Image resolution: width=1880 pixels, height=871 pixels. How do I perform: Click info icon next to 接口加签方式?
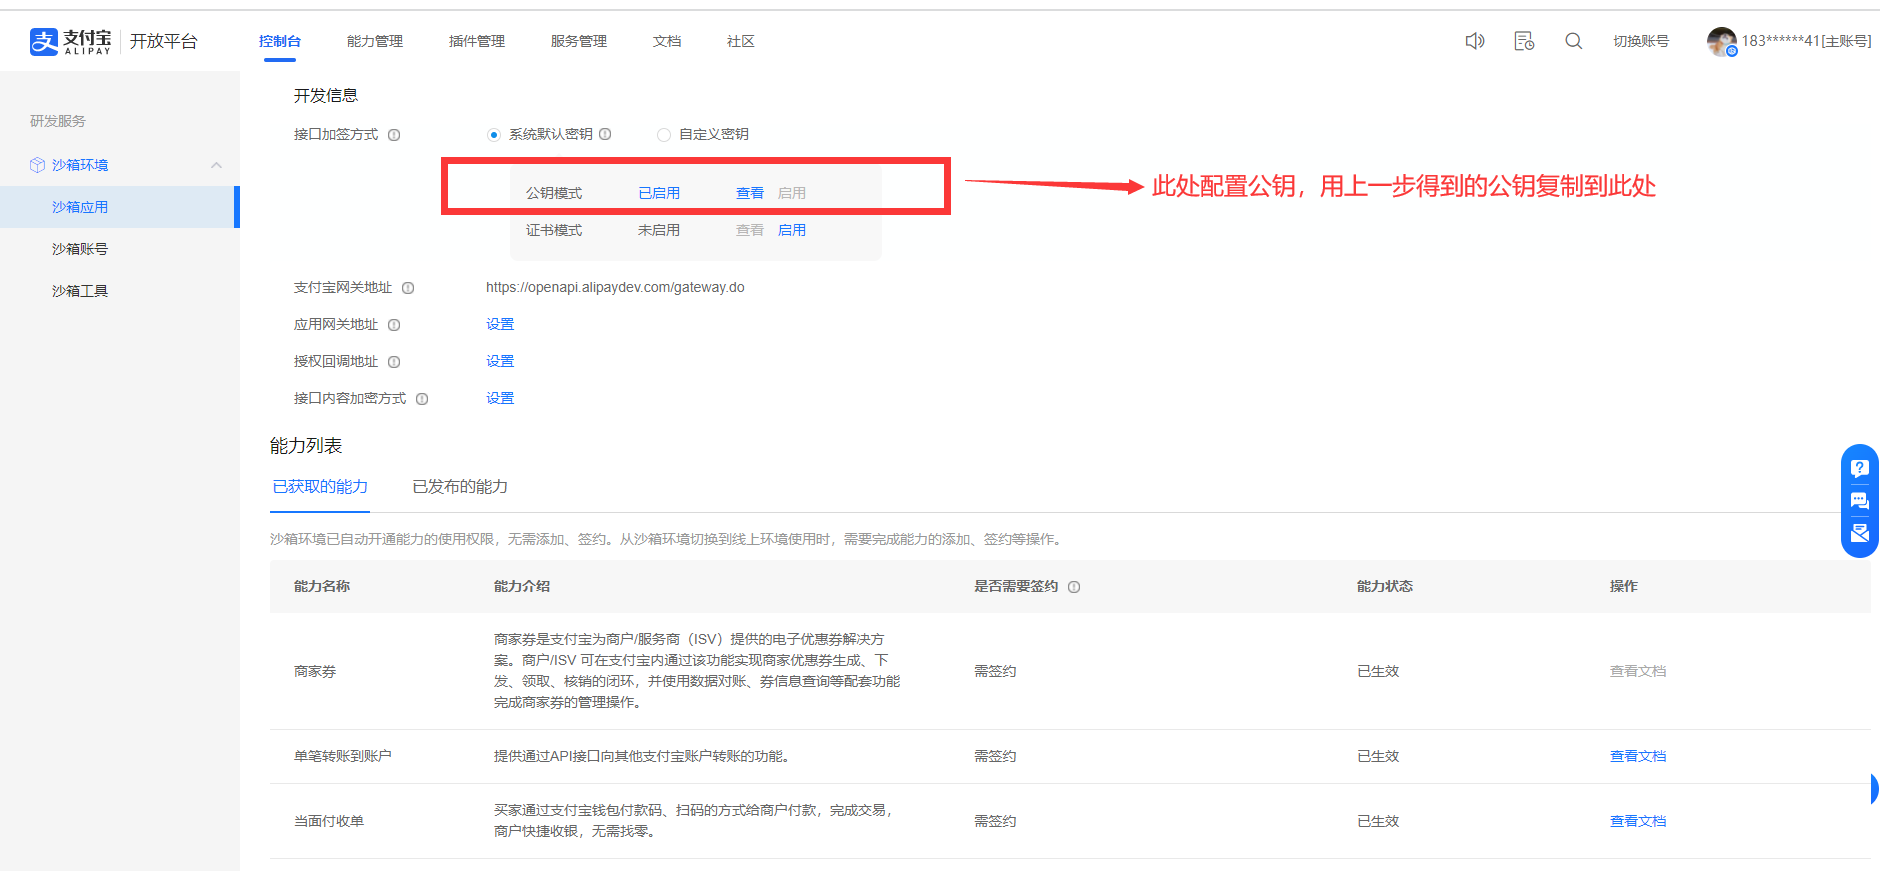click(394, 135)
